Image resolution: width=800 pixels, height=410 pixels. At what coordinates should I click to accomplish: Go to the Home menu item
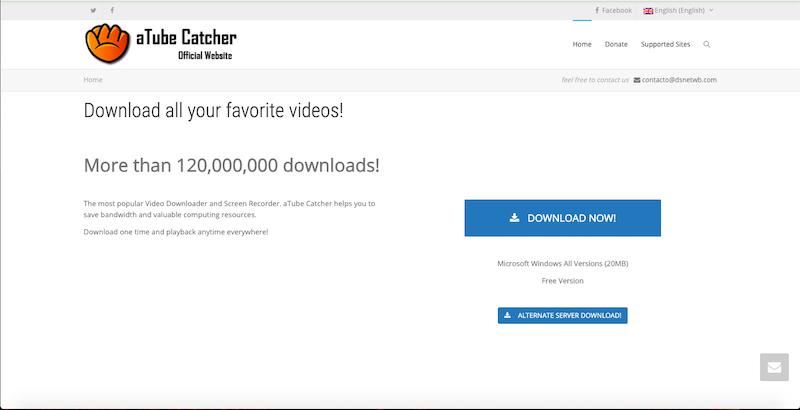tap(582, 44)
